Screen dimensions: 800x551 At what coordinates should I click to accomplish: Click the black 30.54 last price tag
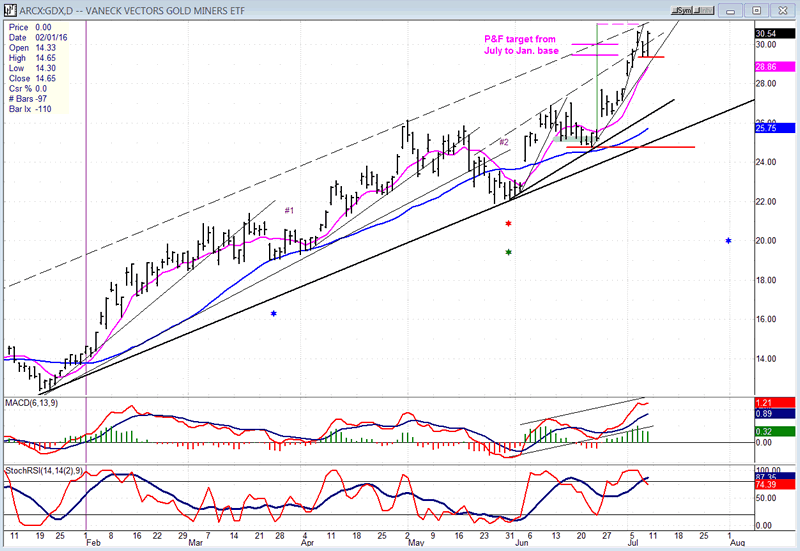tap(768, 33)
